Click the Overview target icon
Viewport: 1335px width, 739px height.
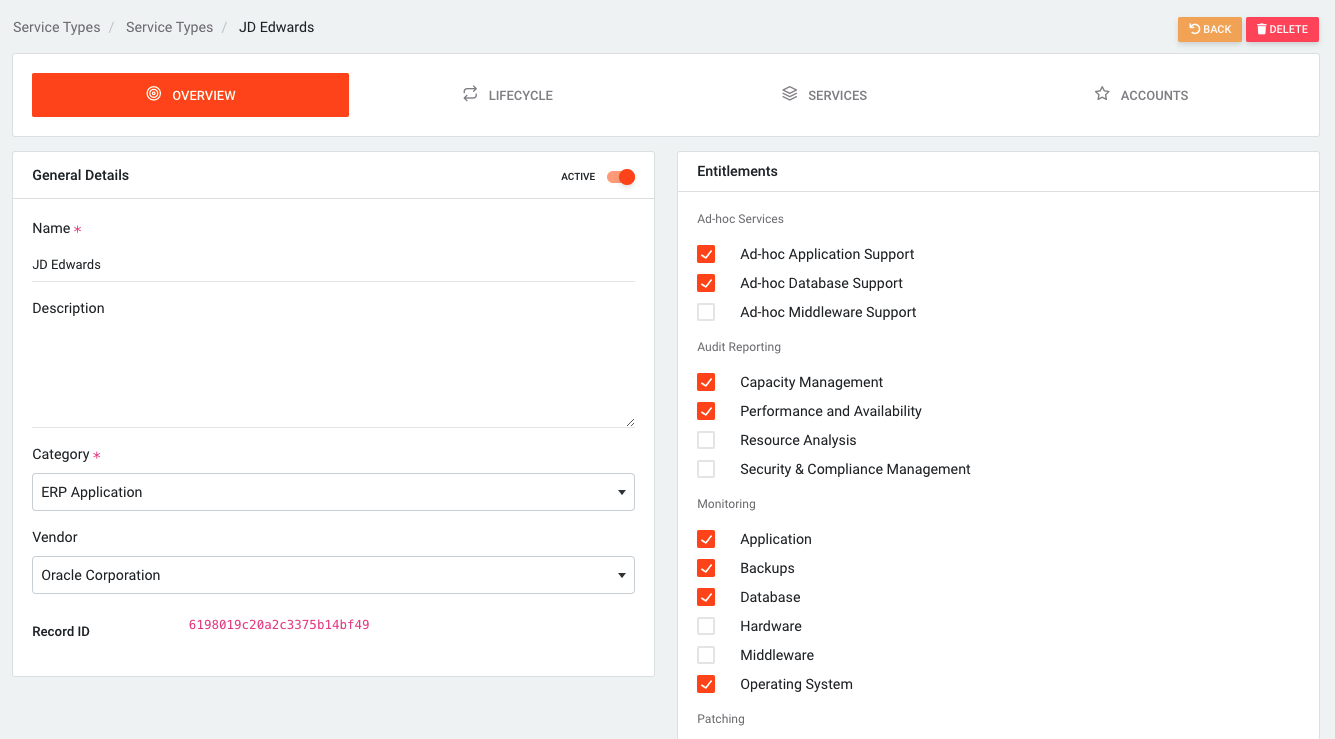point(153,94)
